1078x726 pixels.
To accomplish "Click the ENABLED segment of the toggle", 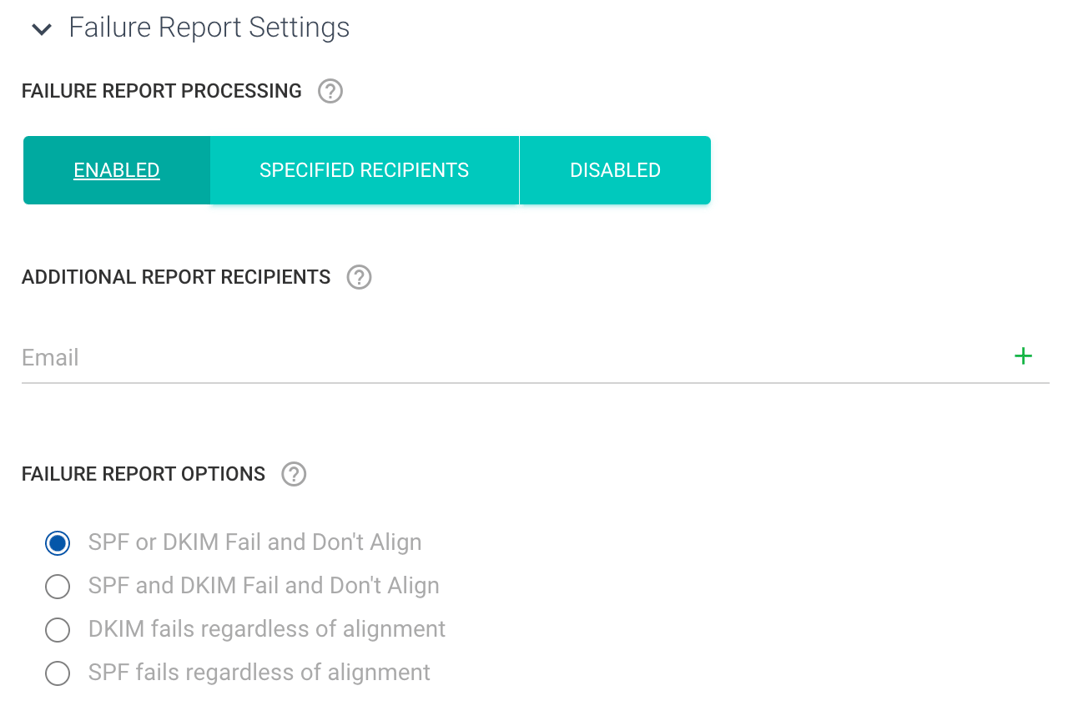I will coord(116,170).
